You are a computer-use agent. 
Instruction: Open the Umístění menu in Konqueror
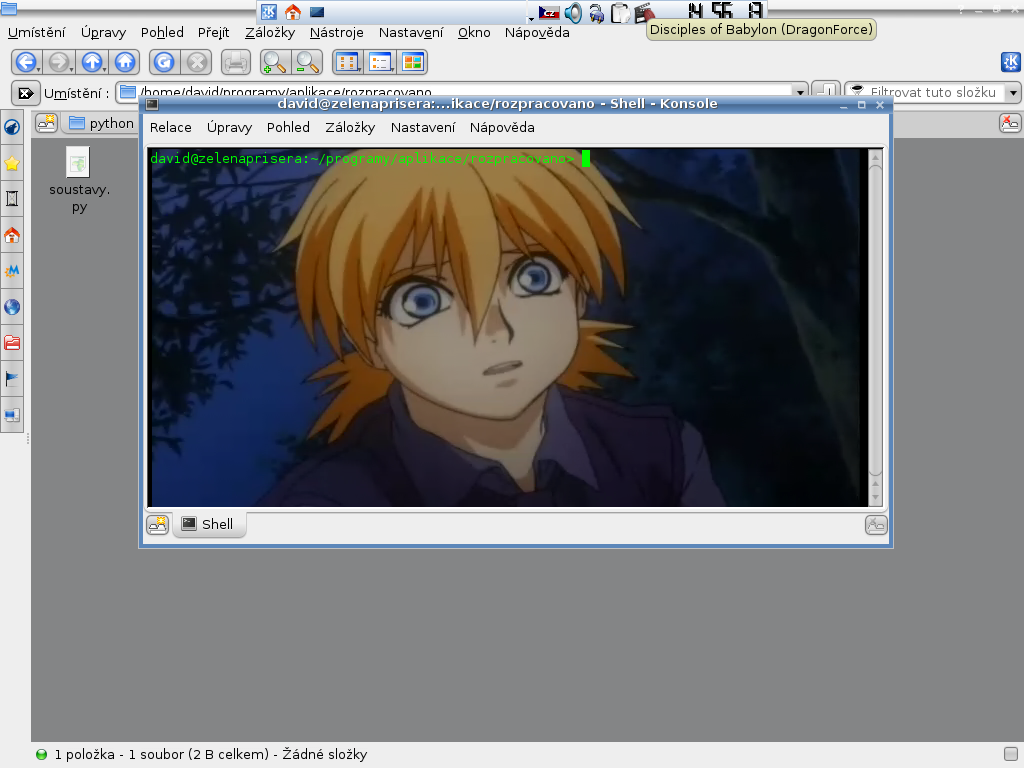click(37, 33)
